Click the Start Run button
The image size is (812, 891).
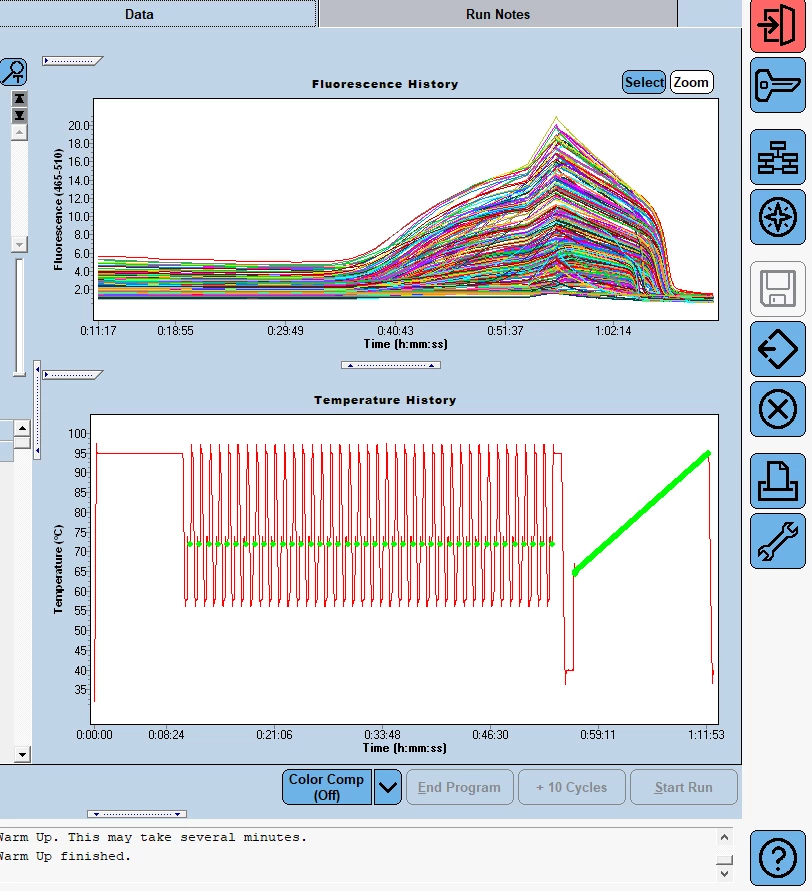[x=683, y=787]
